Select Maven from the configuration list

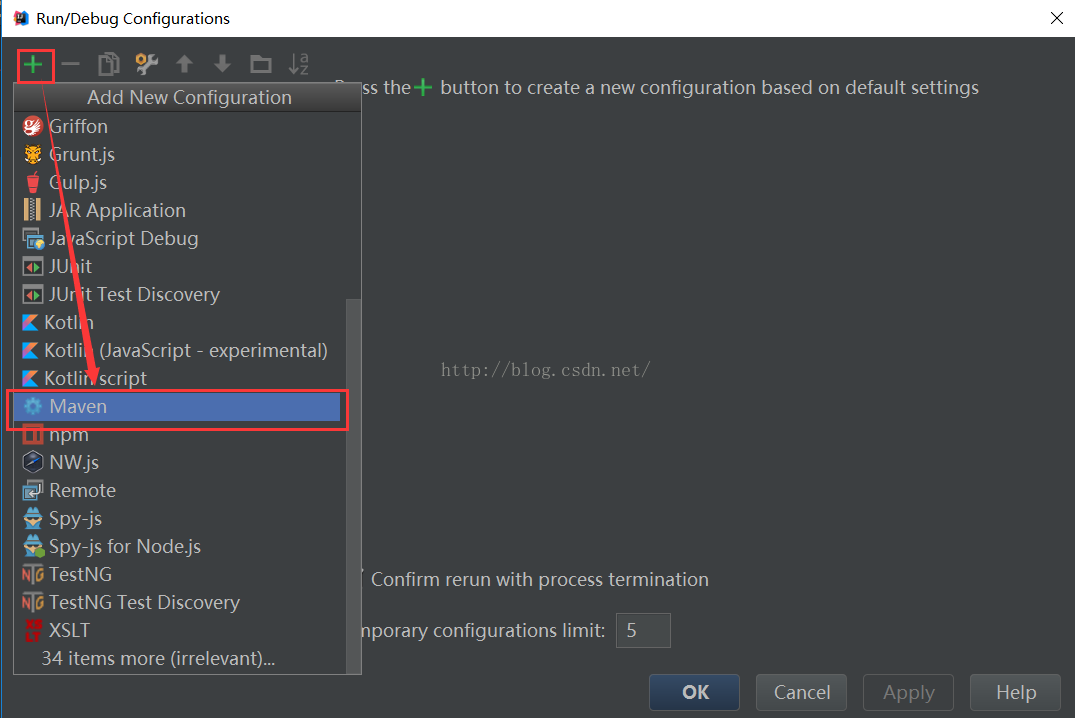(x=78, y=407)
